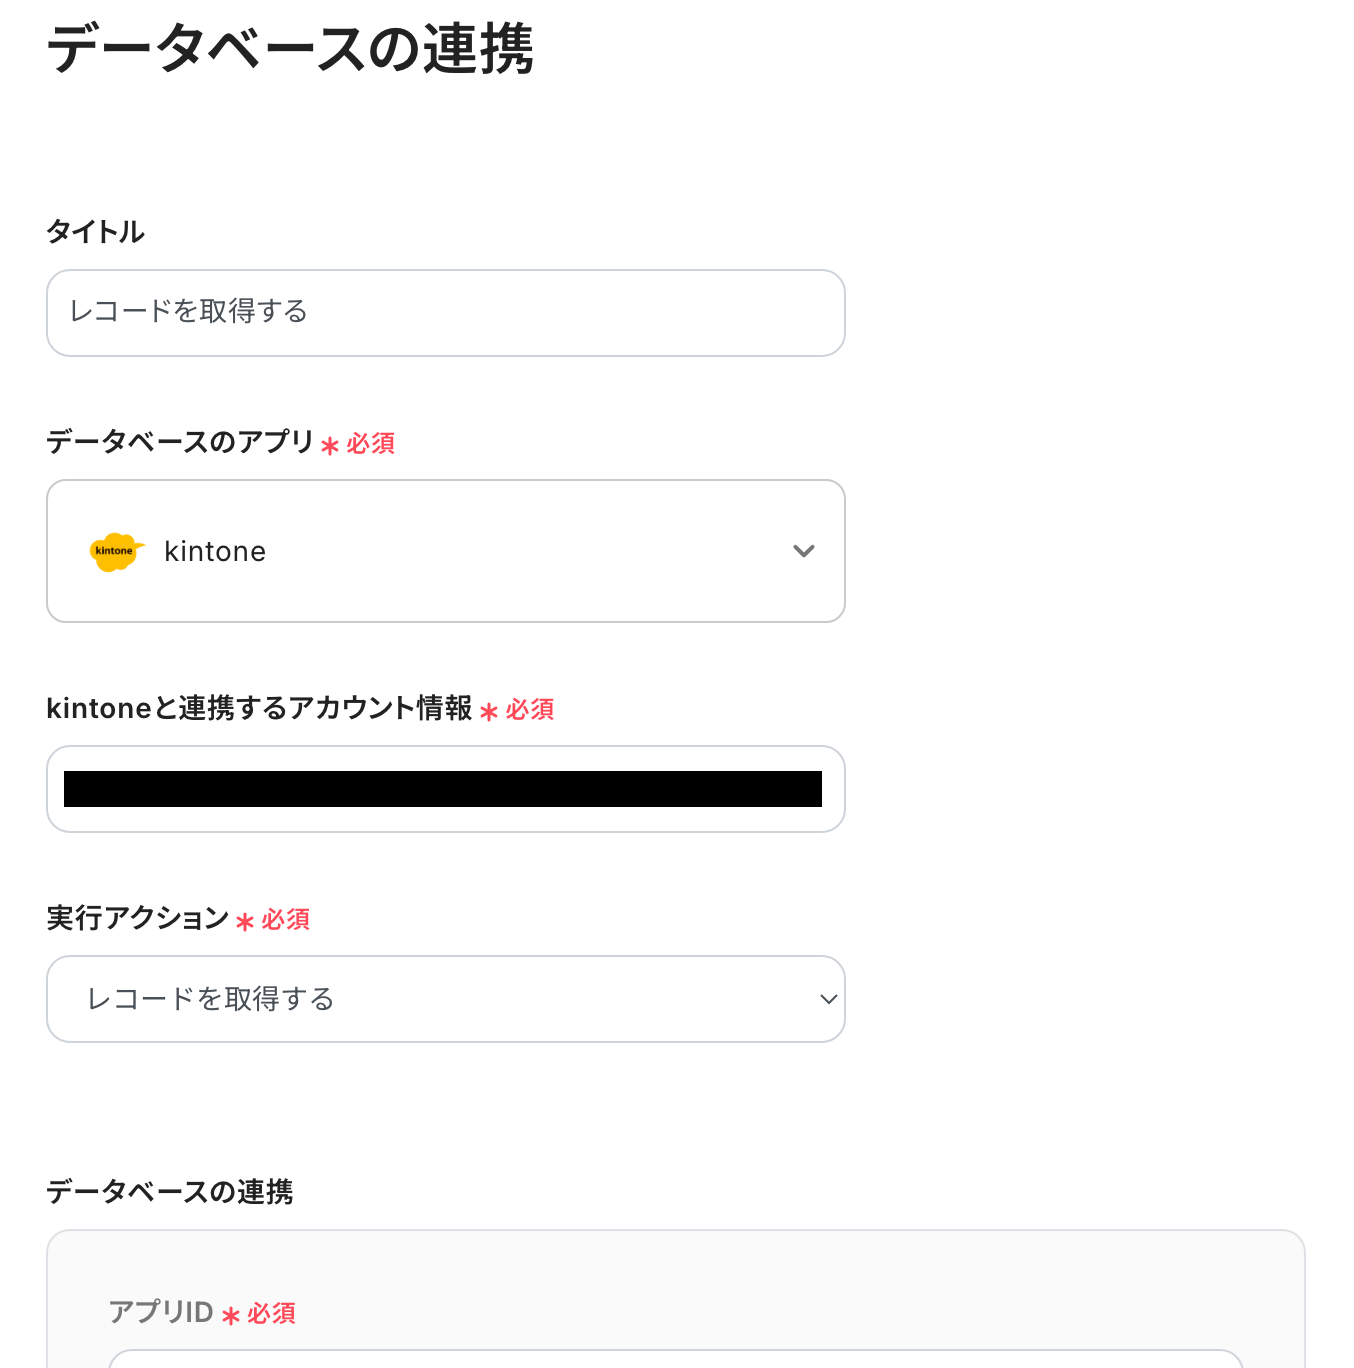Viewport: 1354px width, 1368px height.
Task: Click the red asterisk beside アプリID
Action: tap(231, 1316)
